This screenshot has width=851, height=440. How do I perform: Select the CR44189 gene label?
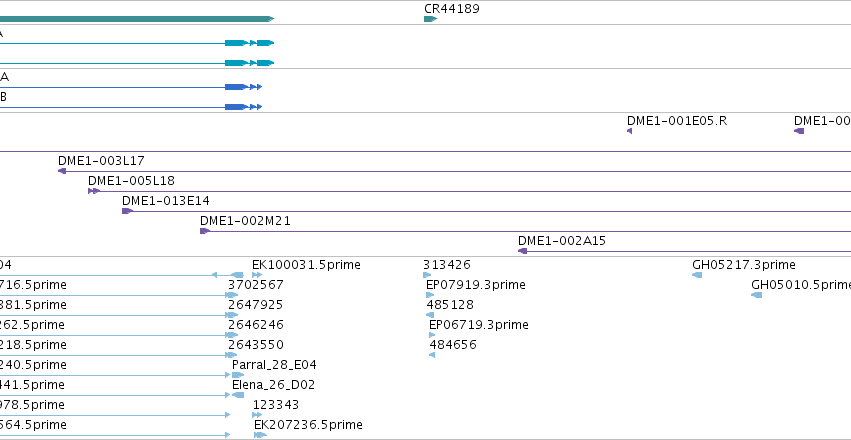tap(452, 9)
